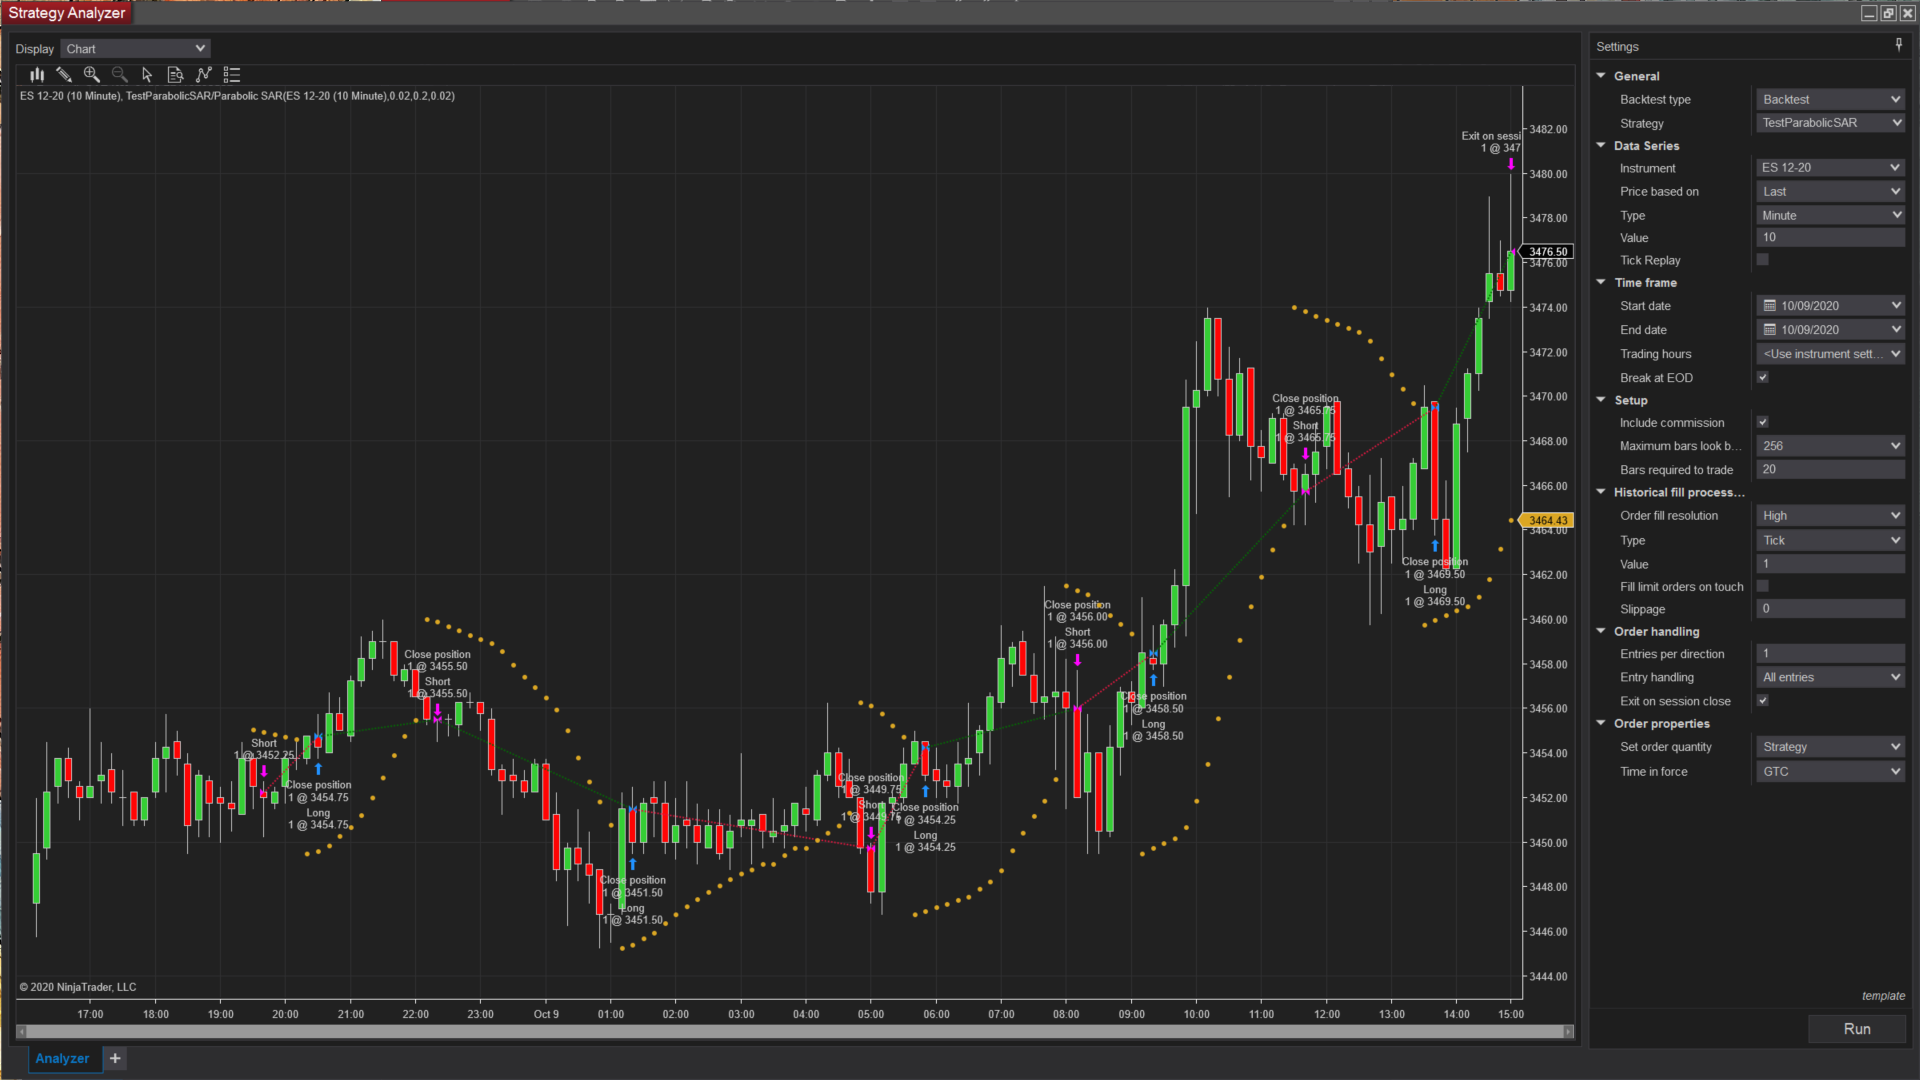
Task: Disable Exit on session close
Action: tap(1763, 701)
